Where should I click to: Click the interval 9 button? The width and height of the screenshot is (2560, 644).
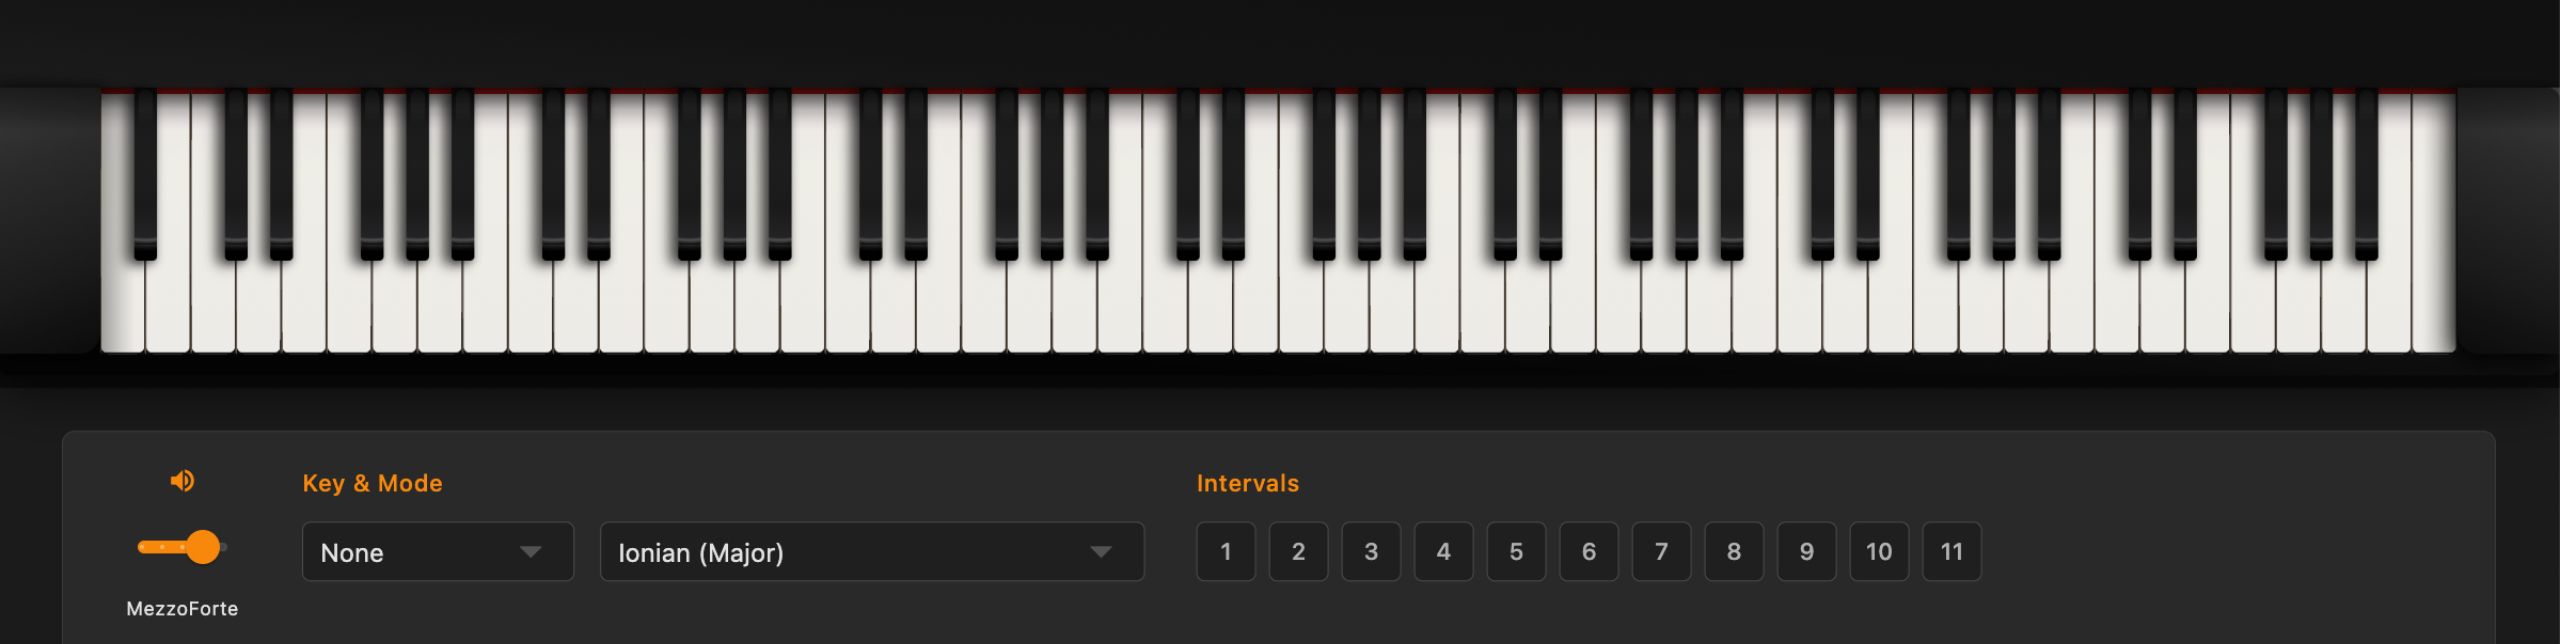click(x=1806, y=551)
